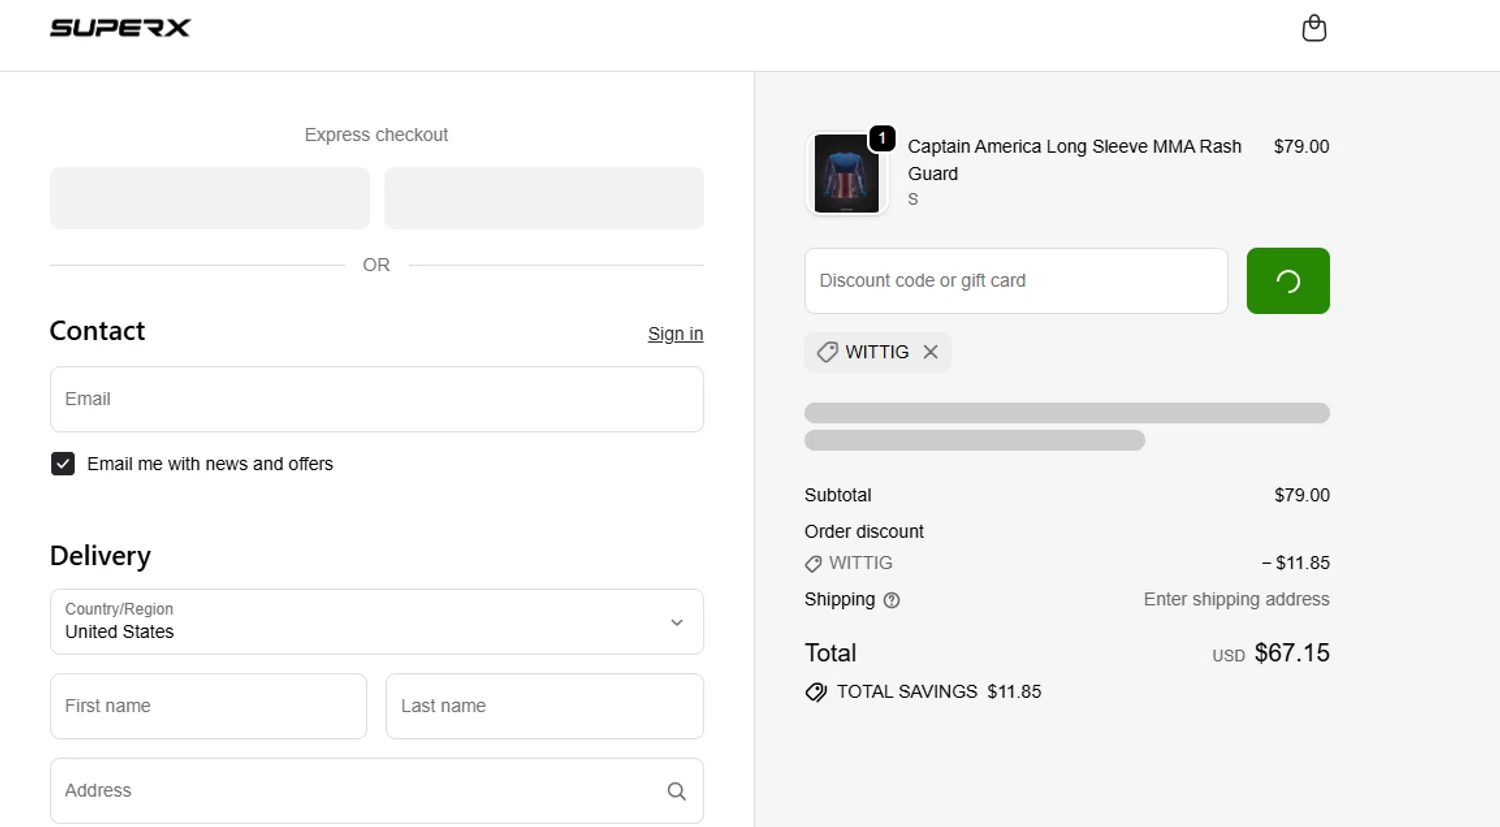Click the Enter shipping address text
Viewport: 1500px width, 827px height.
tap(1237, 599)
